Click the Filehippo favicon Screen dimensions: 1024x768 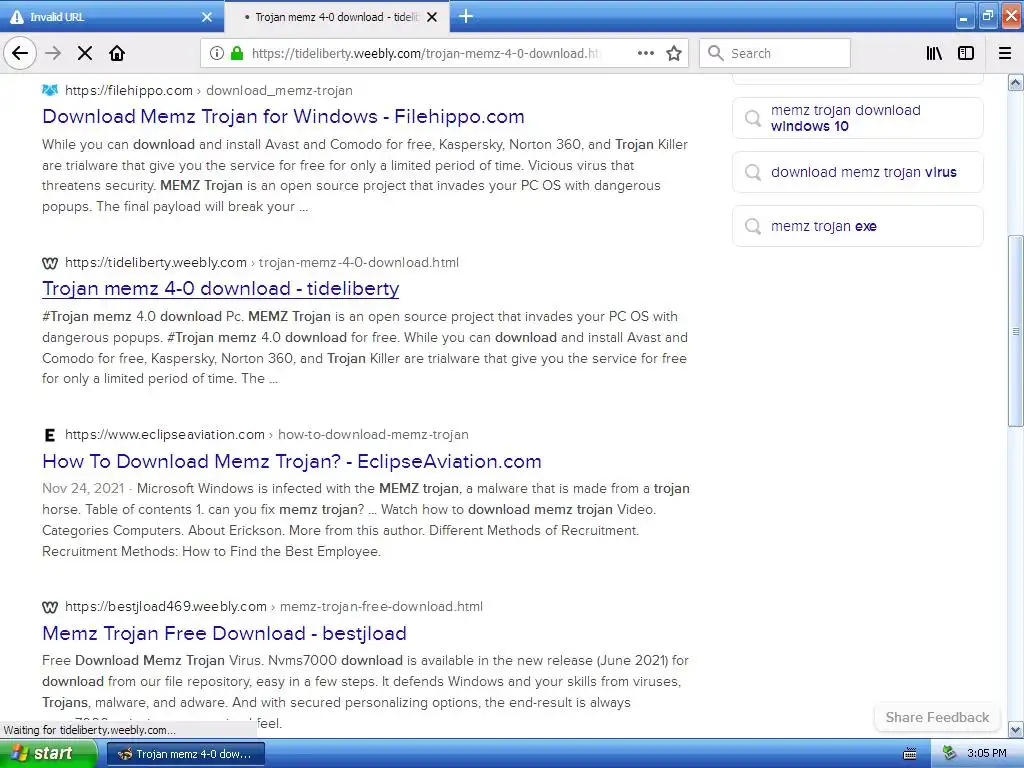click(50, 90)
